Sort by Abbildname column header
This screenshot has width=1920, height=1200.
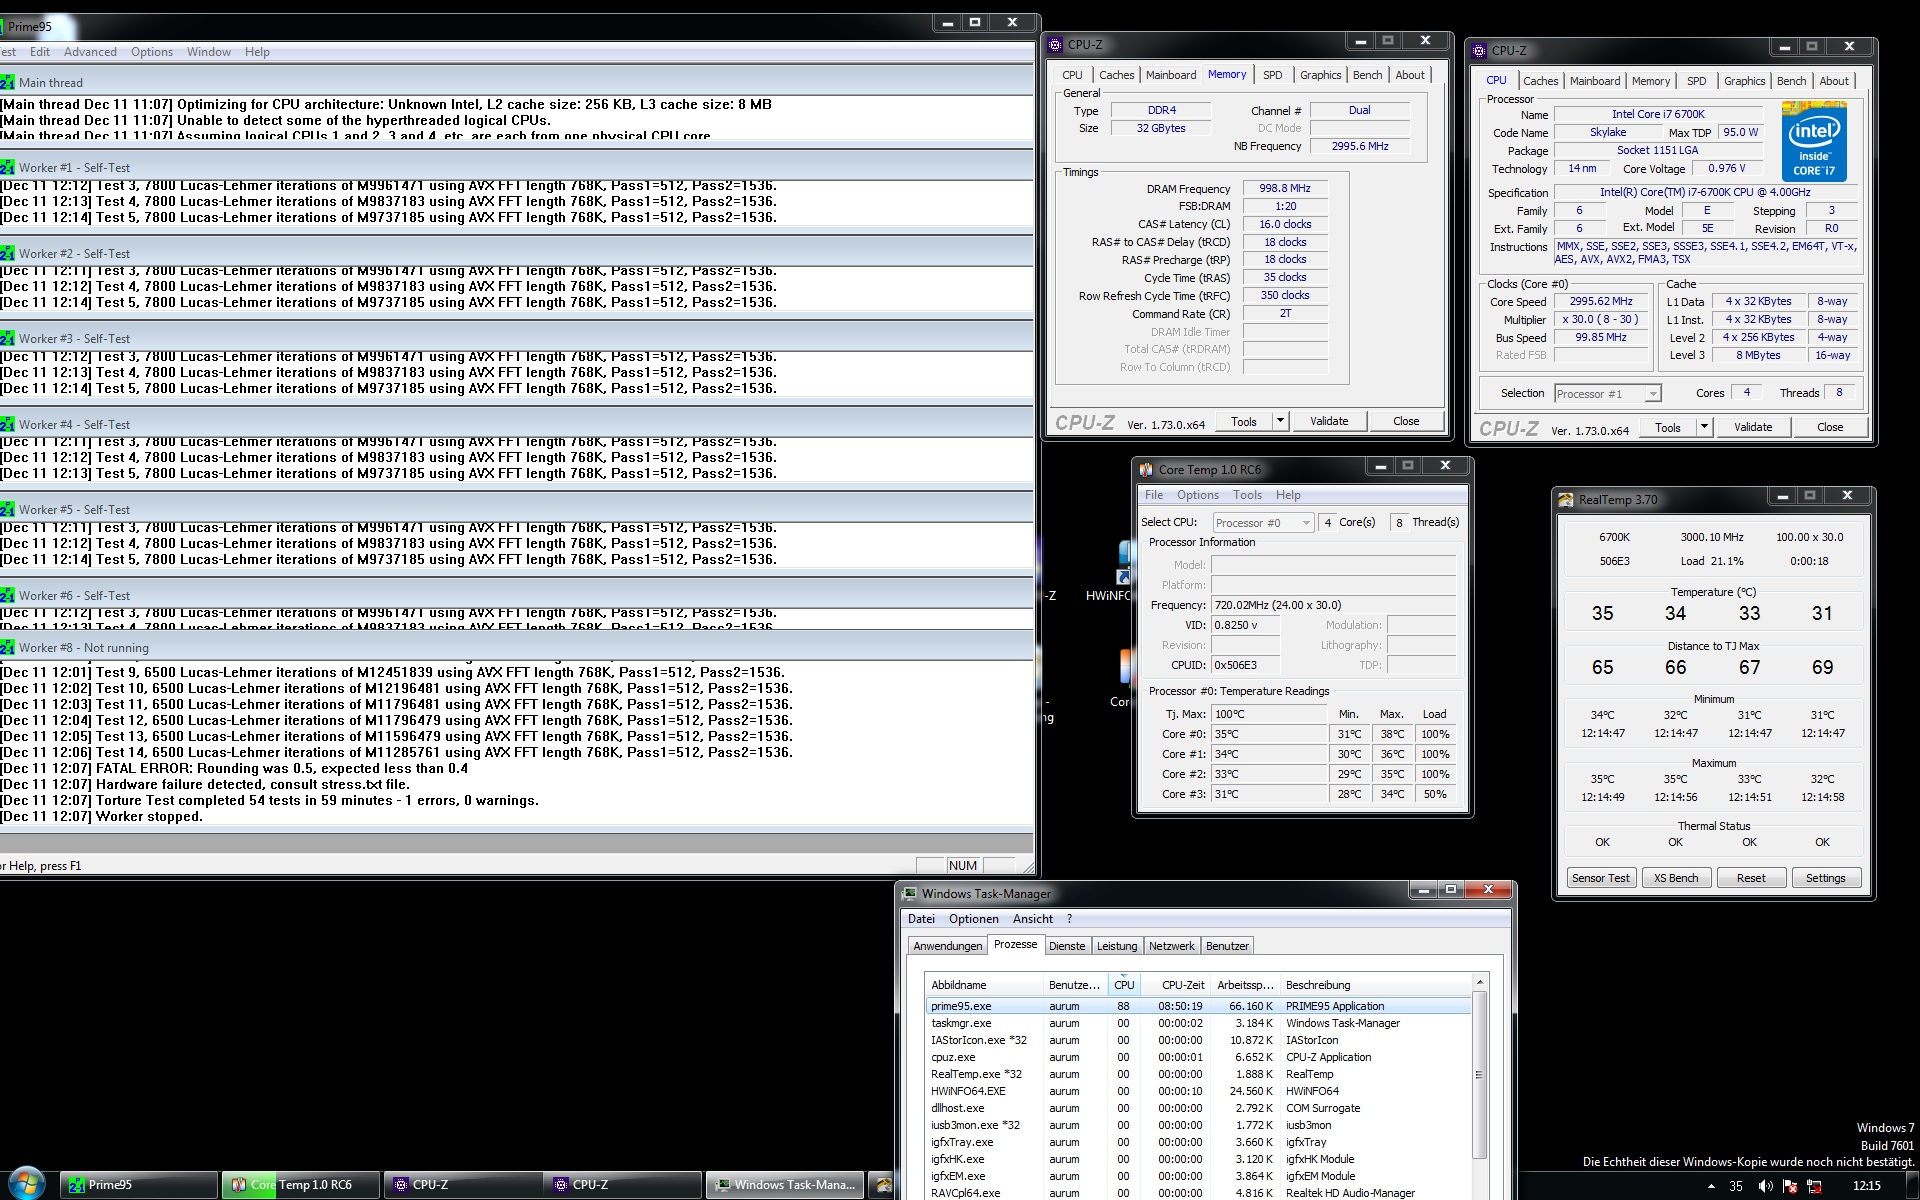click(984, 985)
